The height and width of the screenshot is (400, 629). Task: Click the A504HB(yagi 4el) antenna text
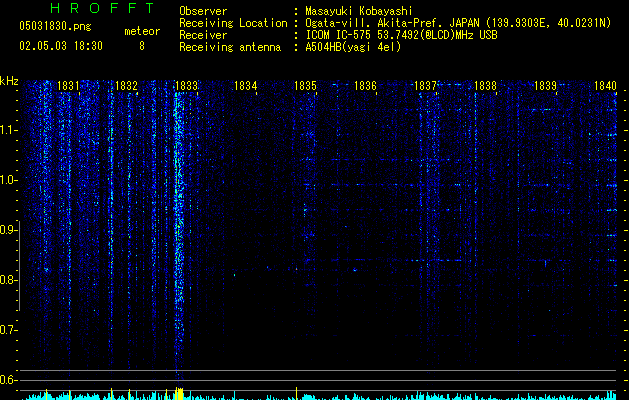click(353, 47)
